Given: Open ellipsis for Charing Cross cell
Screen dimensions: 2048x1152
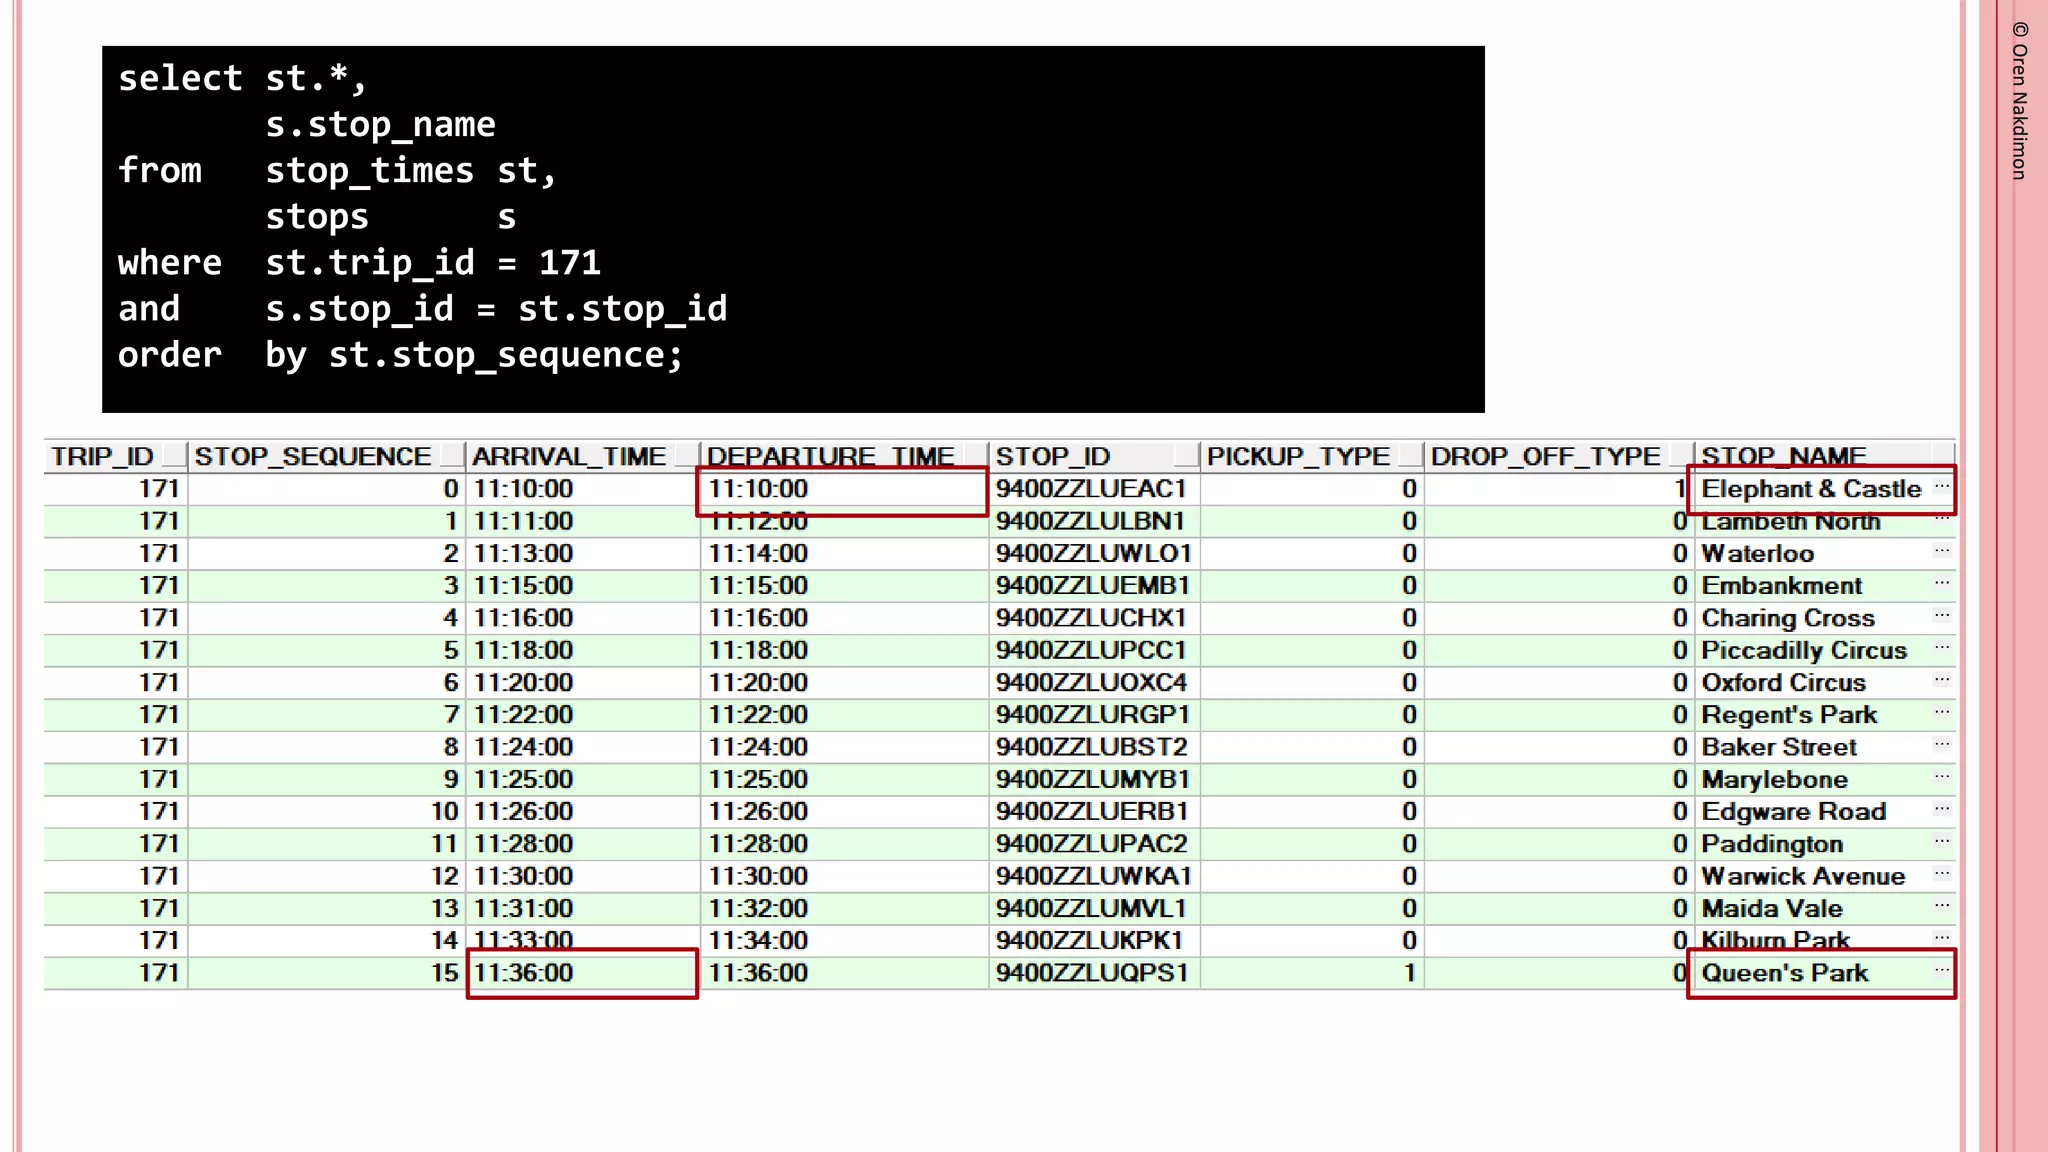Looking at the screenshot, I should (x=1941, y=616).
